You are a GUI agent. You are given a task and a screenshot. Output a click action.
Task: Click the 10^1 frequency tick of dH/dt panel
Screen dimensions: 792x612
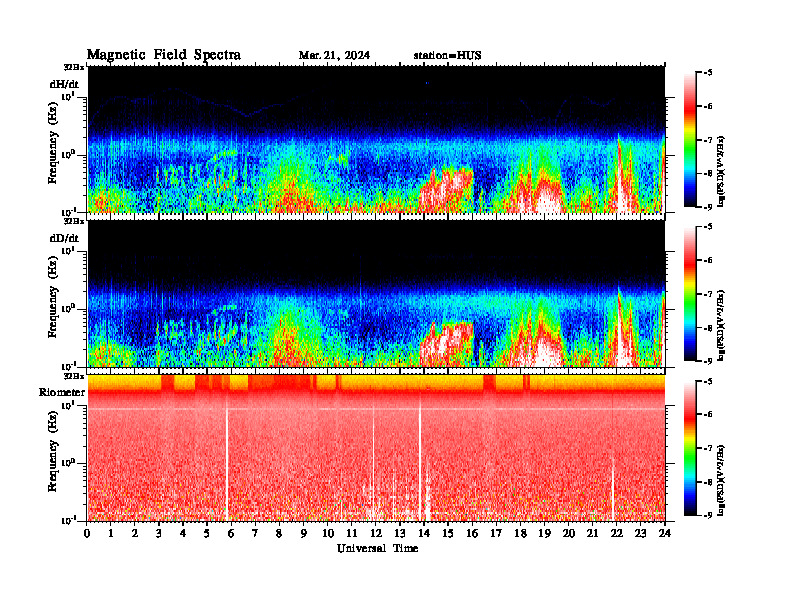67,96
